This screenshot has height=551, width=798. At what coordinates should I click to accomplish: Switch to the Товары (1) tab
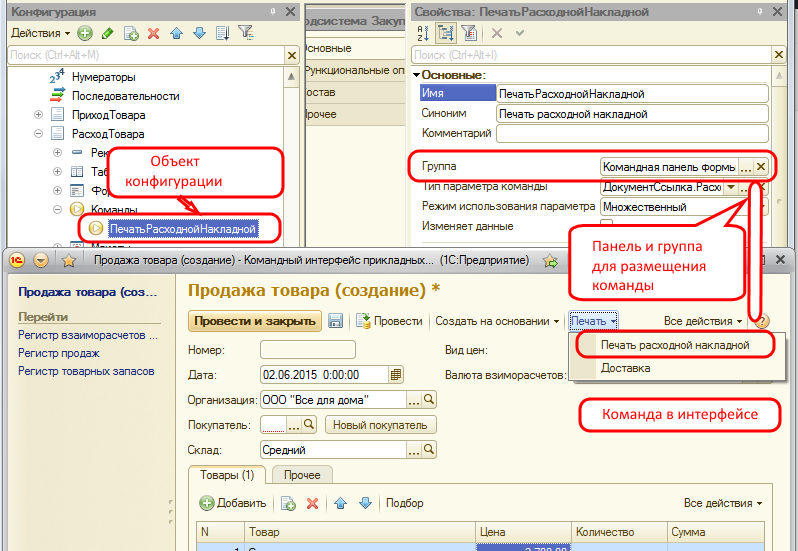click(x=227, y=475)
